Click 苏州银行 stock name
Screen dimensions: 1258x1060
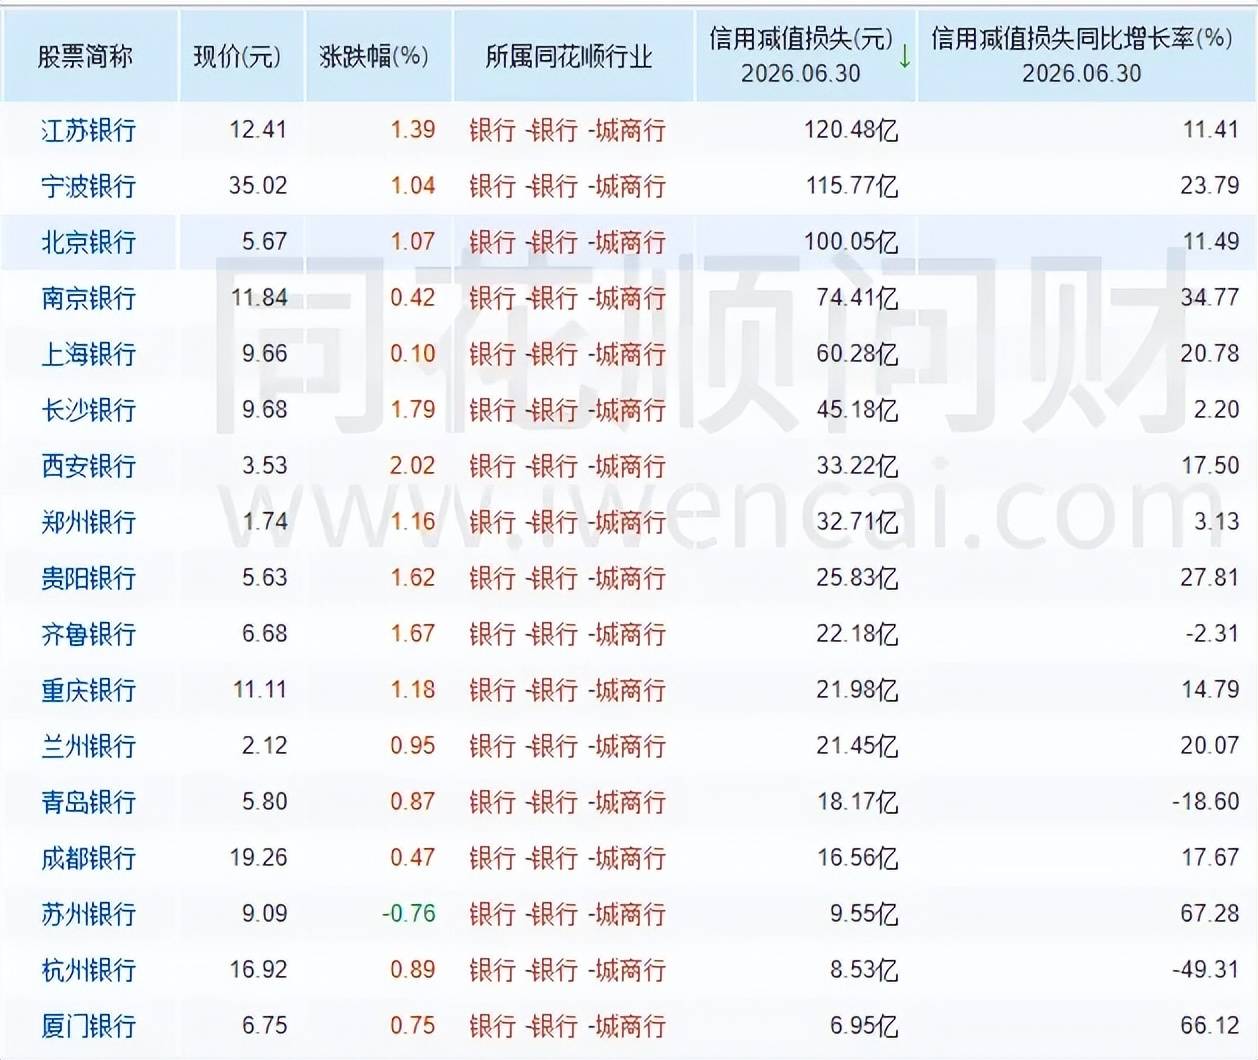(x=88, y=914)
